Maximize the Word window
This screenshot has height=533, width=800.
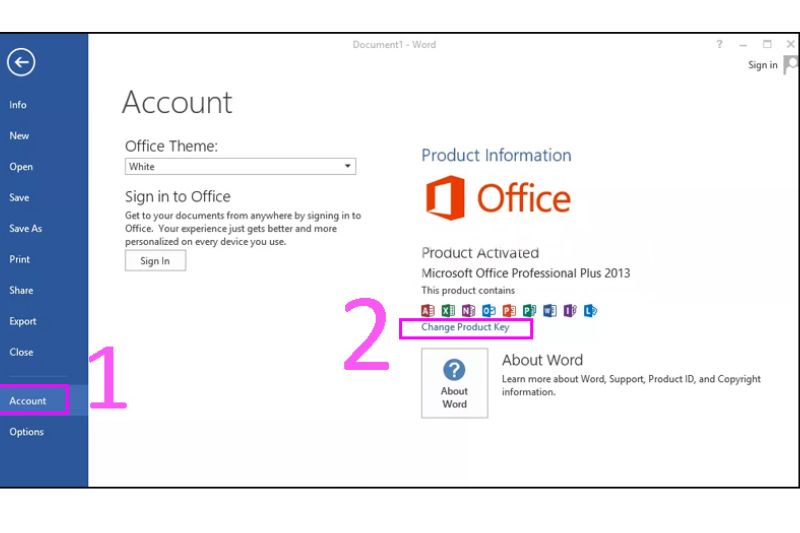pos(767,44)
